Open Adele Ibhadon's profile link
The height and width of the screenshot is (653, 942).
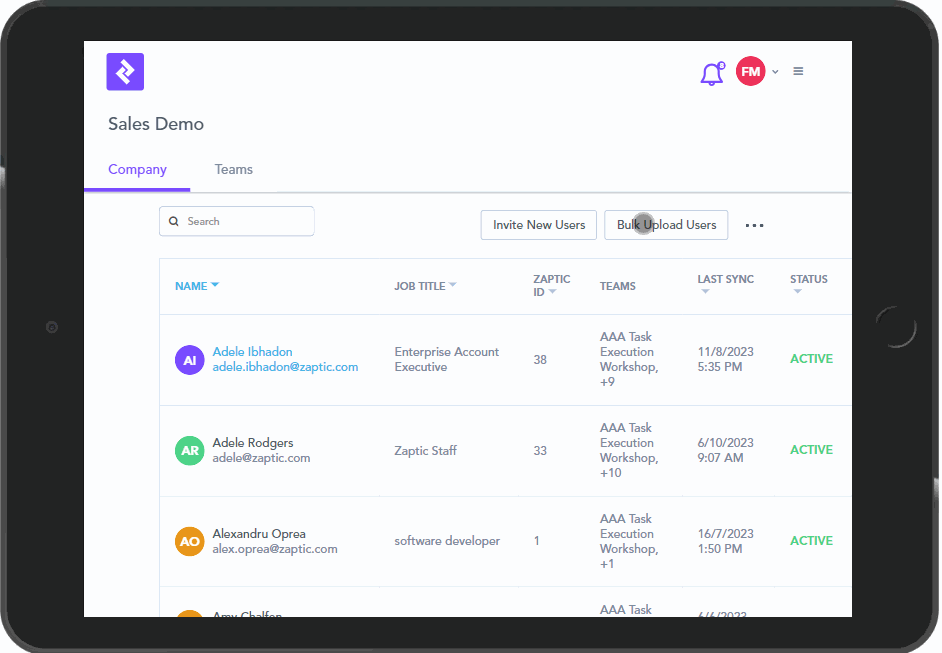click(252, 352)
